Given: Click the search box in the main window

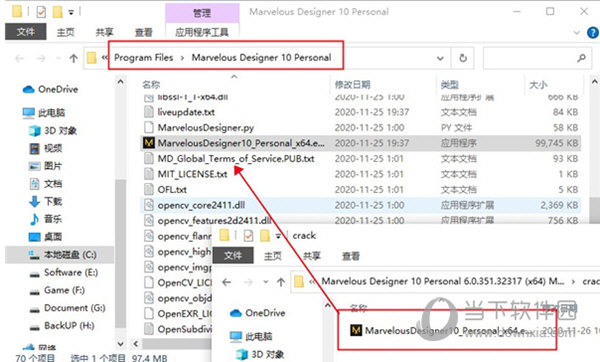Looking at the screenshot, I should (x=537, y=58).
